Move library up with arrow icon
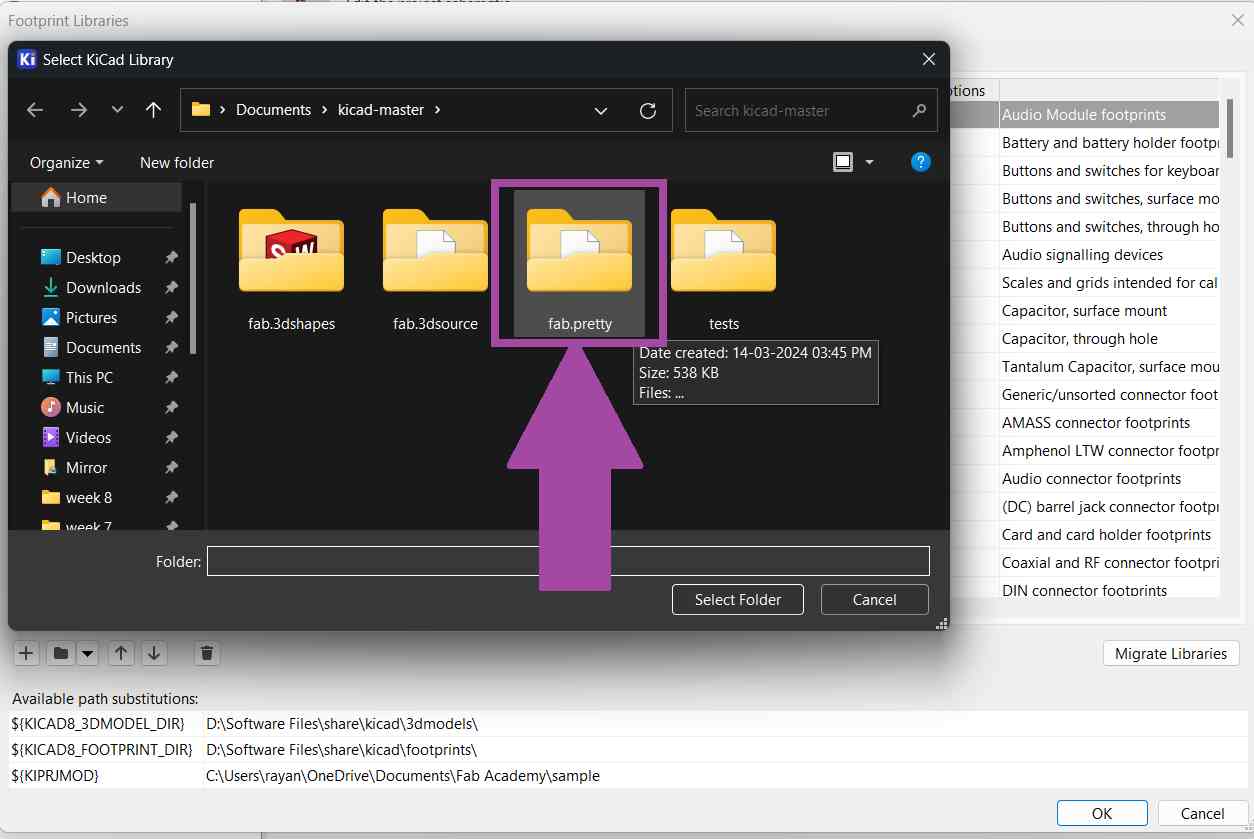The width and height of the screenshot is (1254, 839). tap(121, 654)
